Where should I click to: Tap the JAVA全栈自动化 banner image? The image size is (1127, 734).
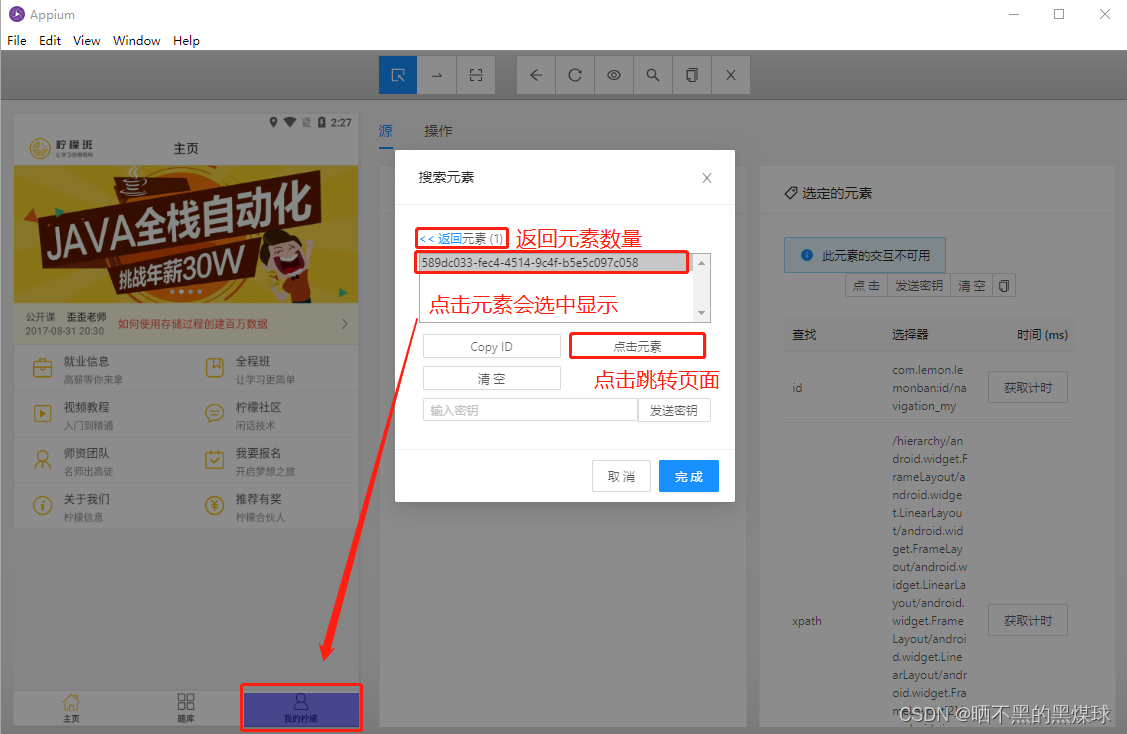(x=186, y=234)
